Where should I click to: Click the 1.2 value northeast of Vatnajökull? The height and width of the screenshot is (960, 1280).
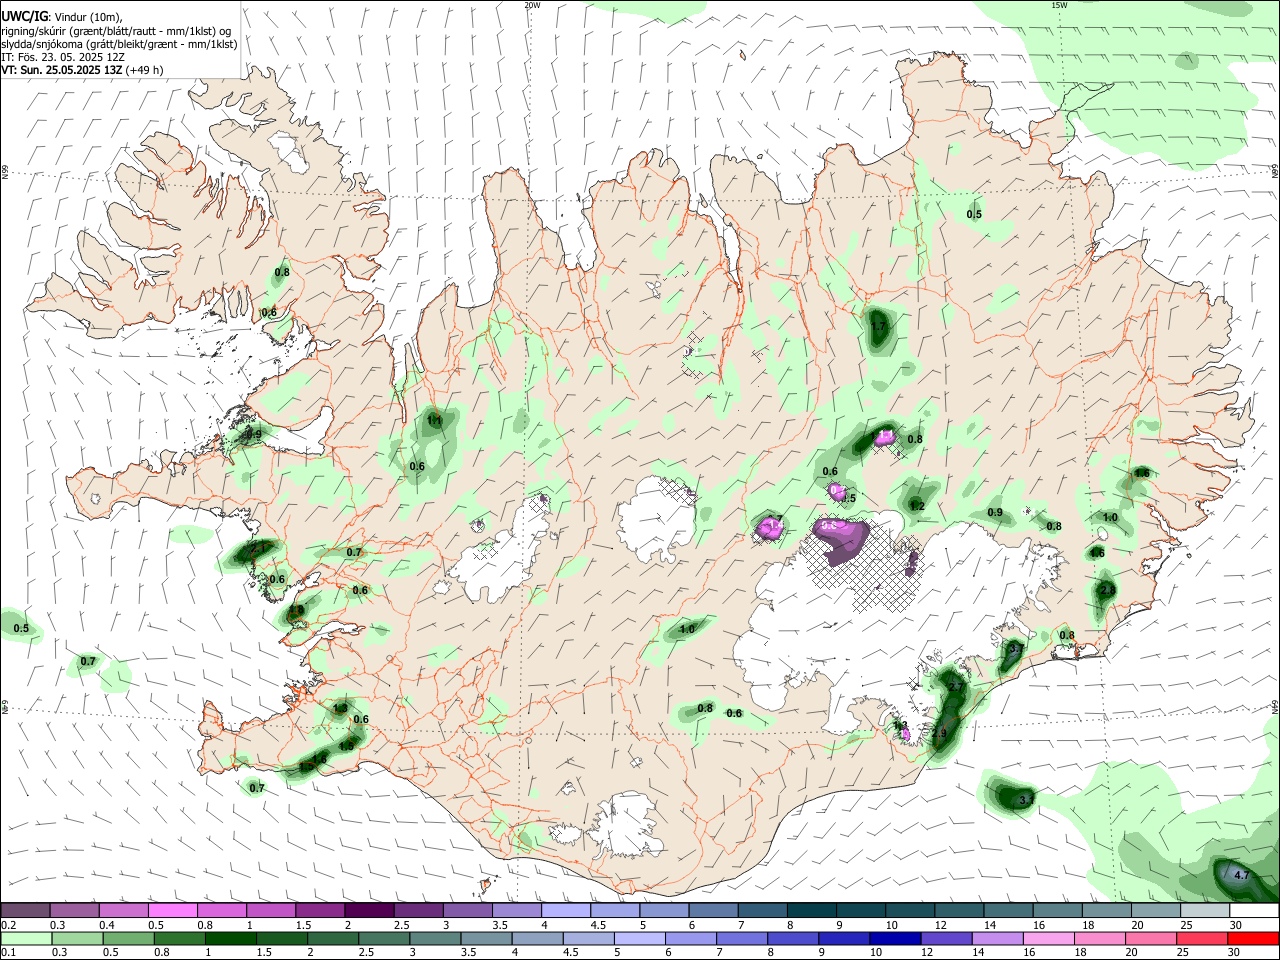pos(917,506)
